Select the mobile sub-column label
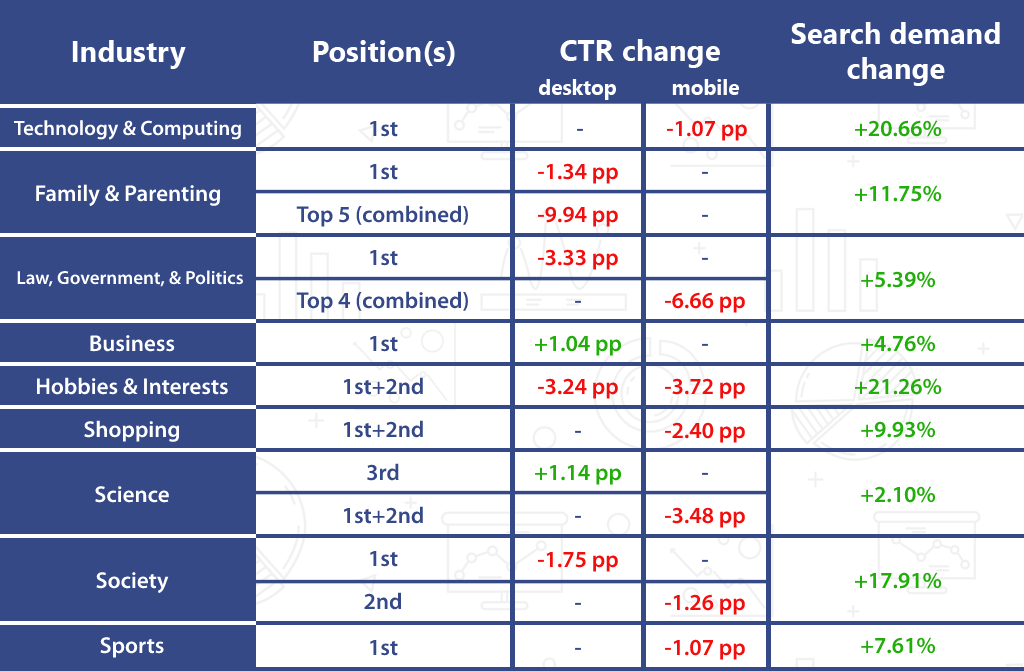Image resolution: width=1024 pixels, height=671 pixels. click(705, 88)
